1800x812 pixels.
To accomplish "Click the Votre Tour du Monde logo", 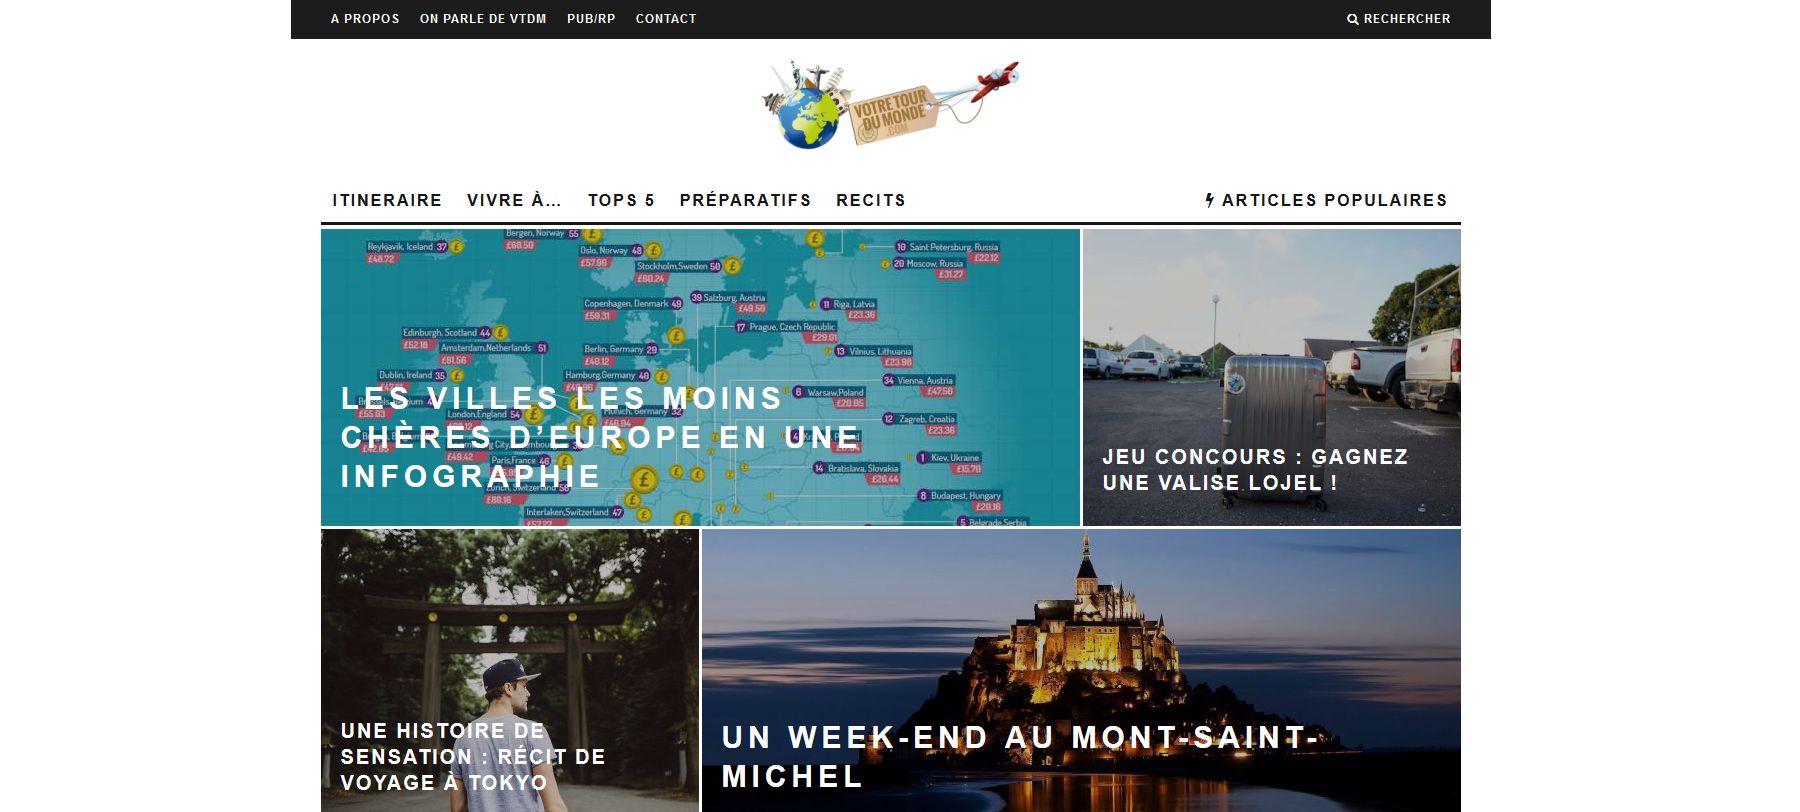I will [x=890, y=104].
